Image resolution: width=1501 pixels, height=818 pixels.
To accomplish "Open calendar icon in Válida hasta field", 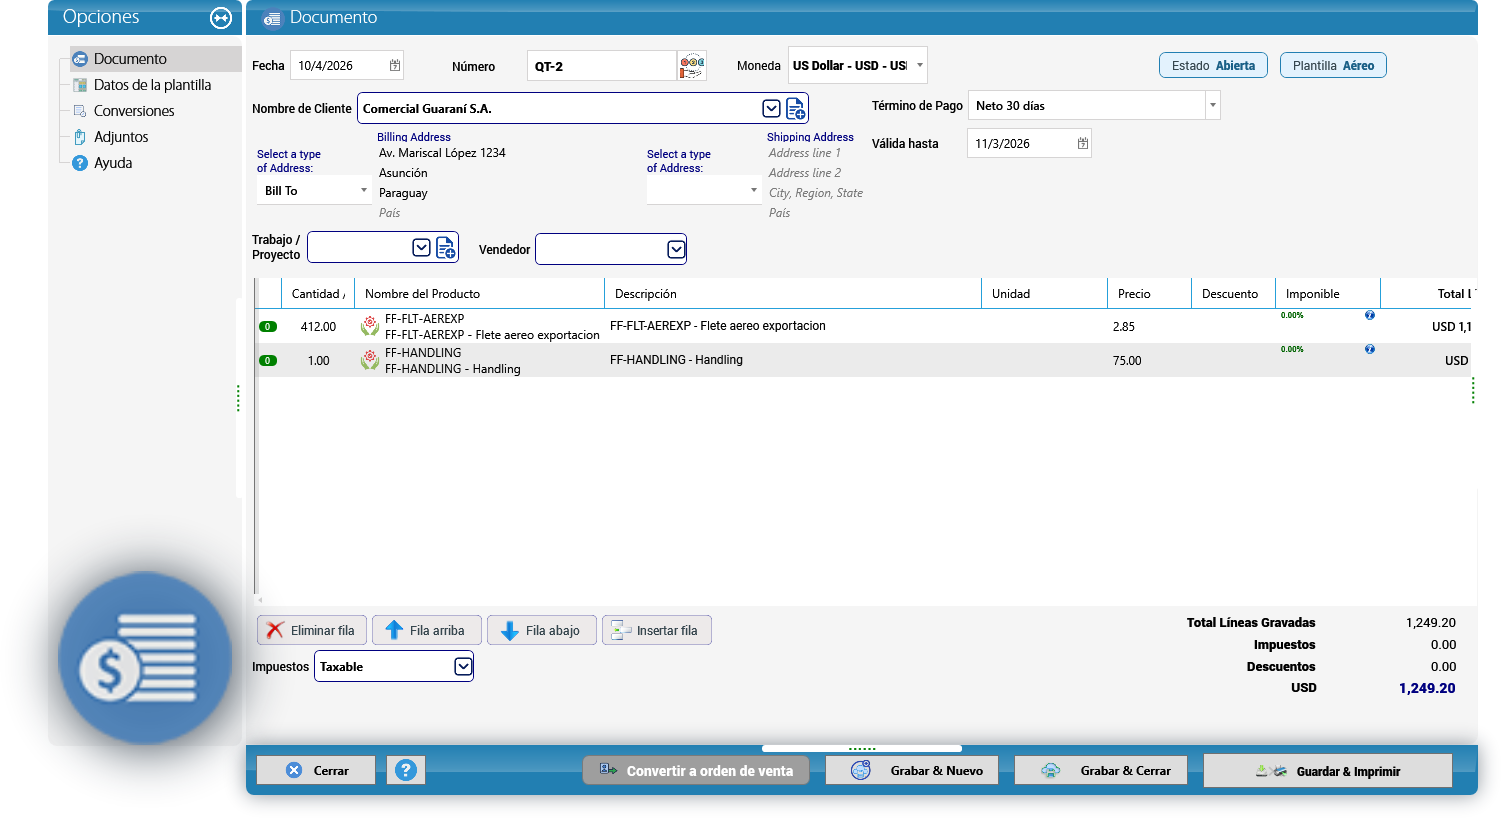I will point(1083,144).
